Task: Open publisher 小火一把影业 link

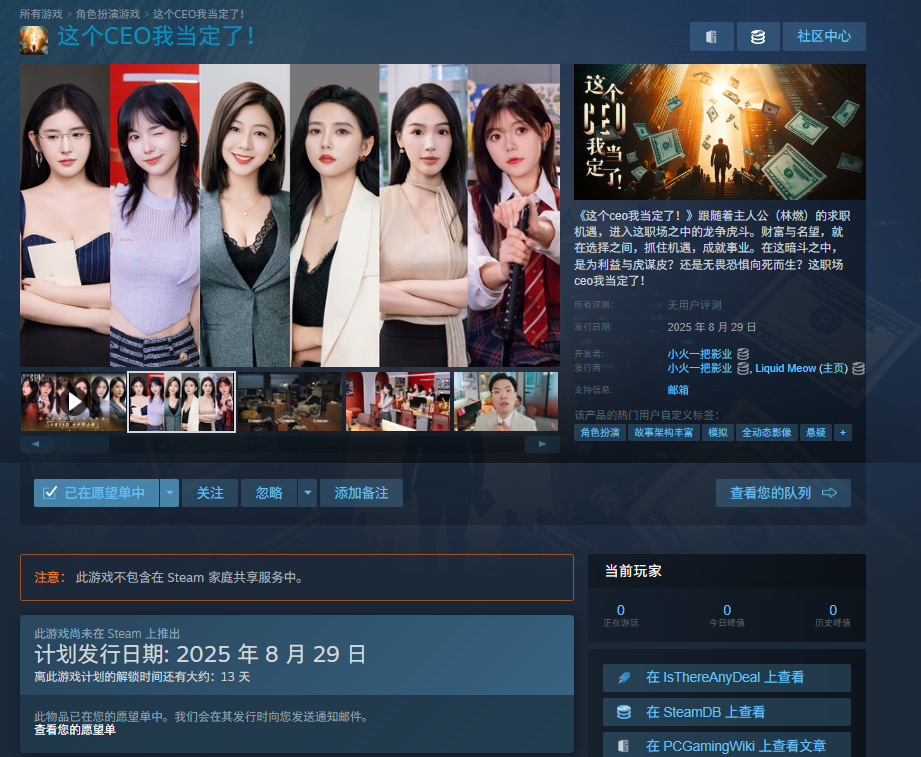Action: pyautogui.click(x=700, y=368)
